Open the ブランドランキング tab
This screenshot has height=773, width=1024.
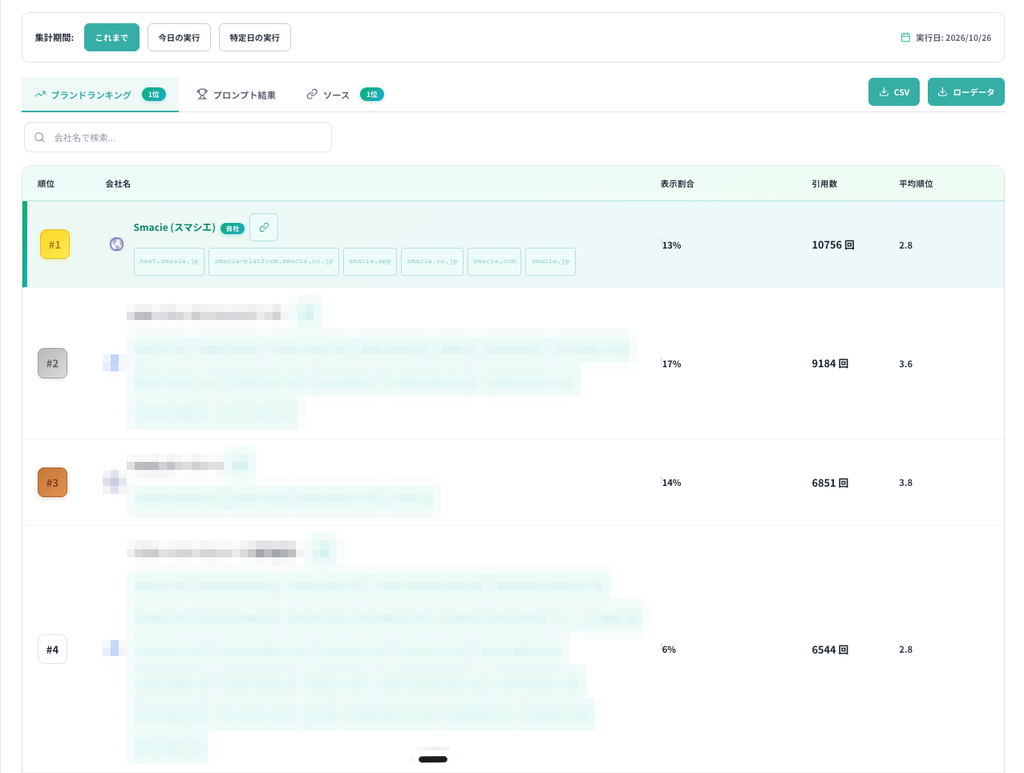click(x=100, y=95)
